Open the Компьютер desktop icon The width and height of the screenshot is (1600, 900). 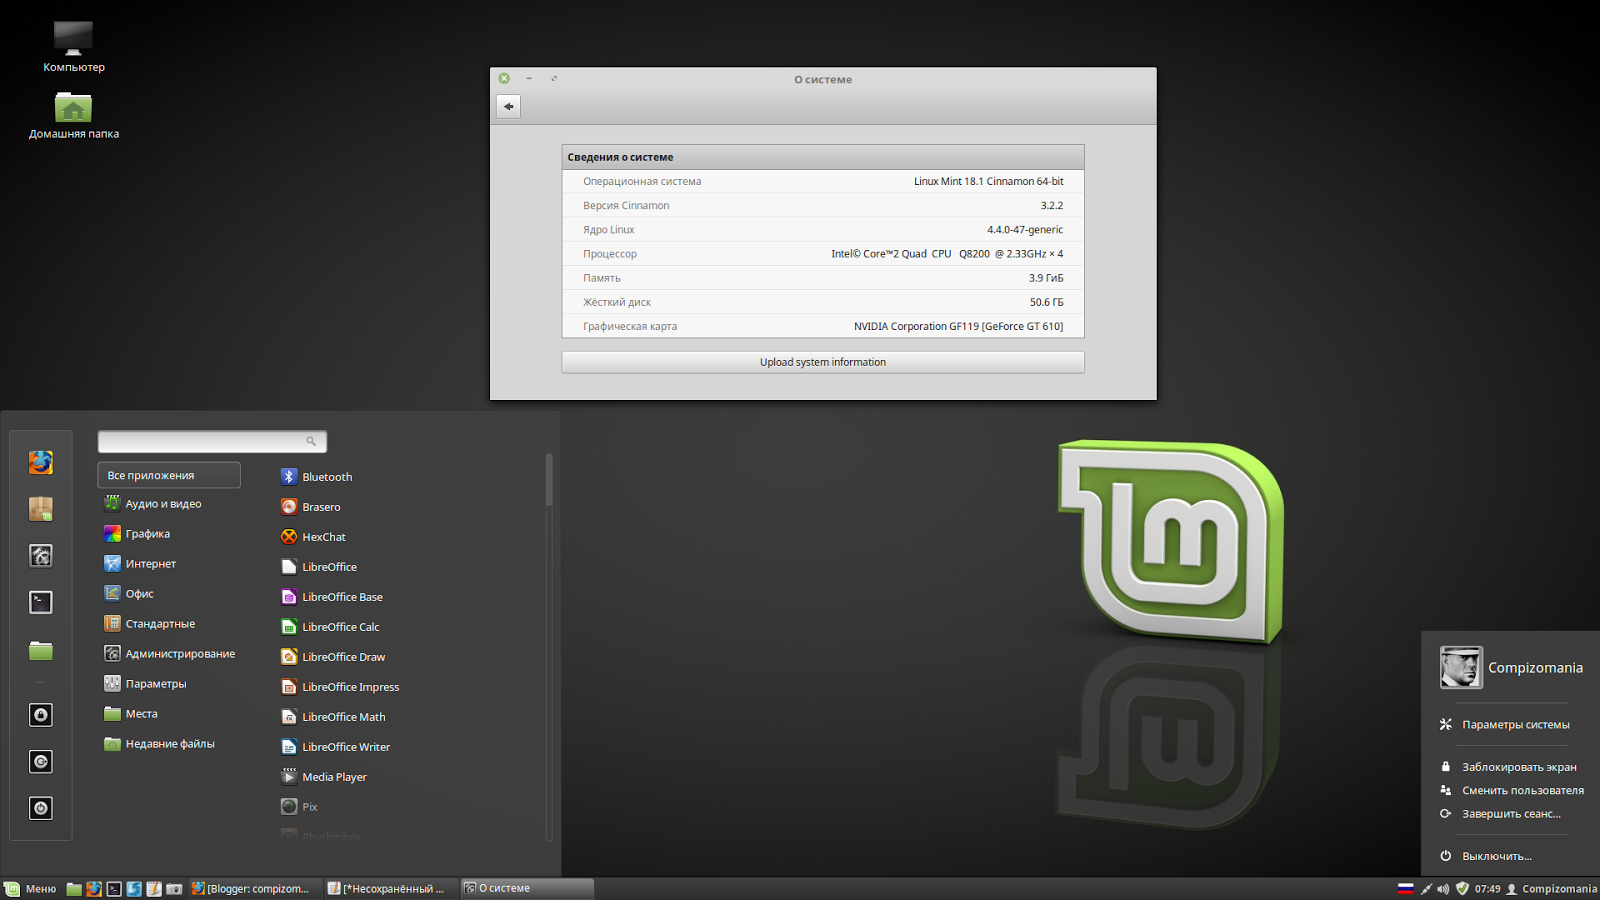click(x=73, y=47)
